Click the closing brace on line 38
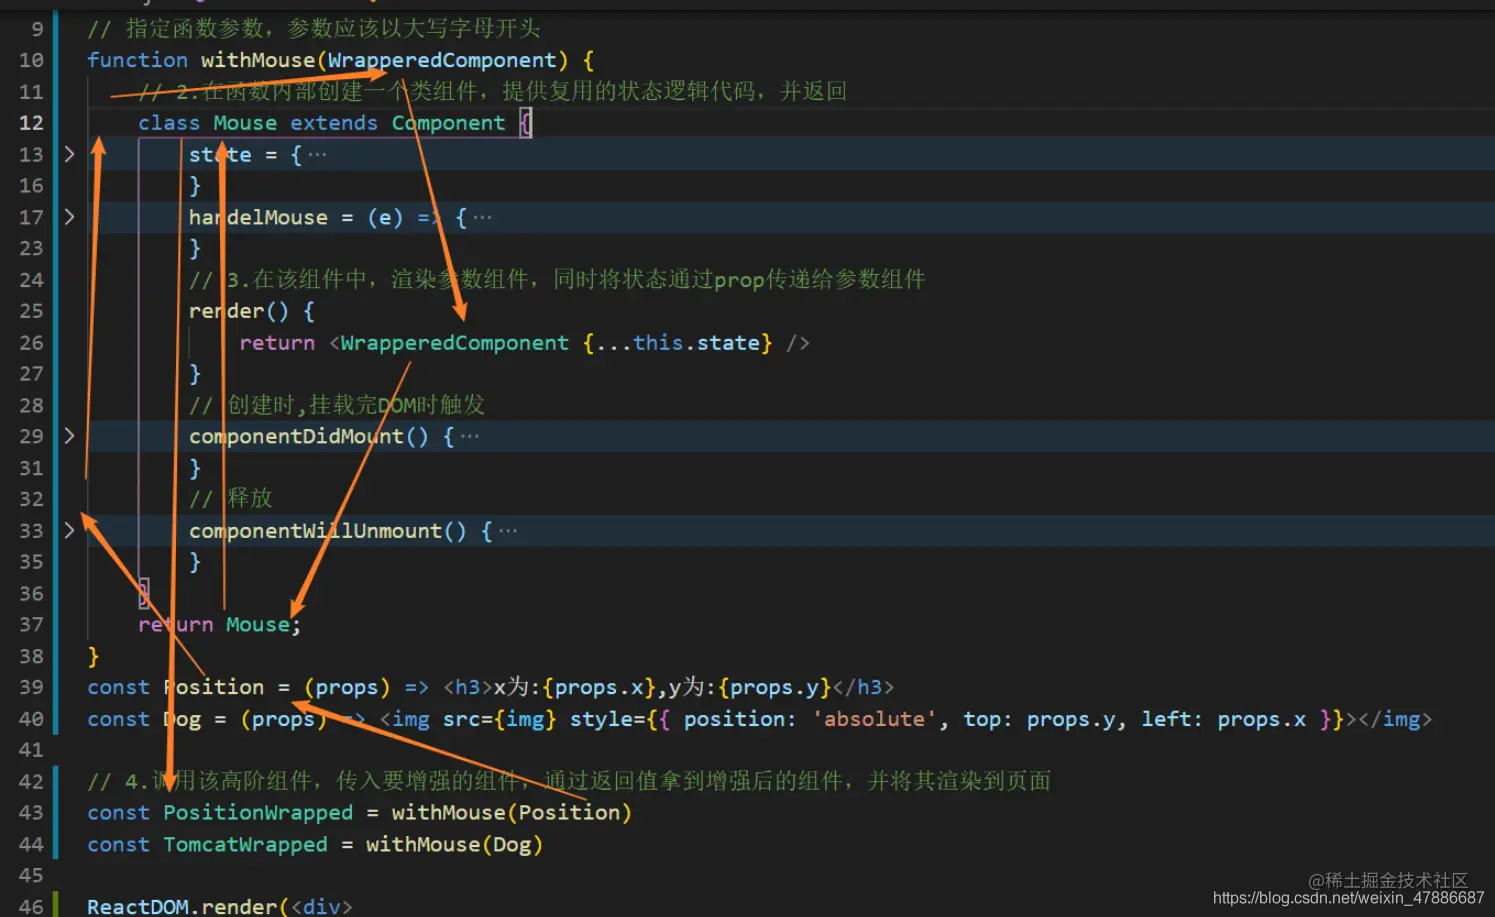This screenshot has width=1495, height=917. coord(93,656)
